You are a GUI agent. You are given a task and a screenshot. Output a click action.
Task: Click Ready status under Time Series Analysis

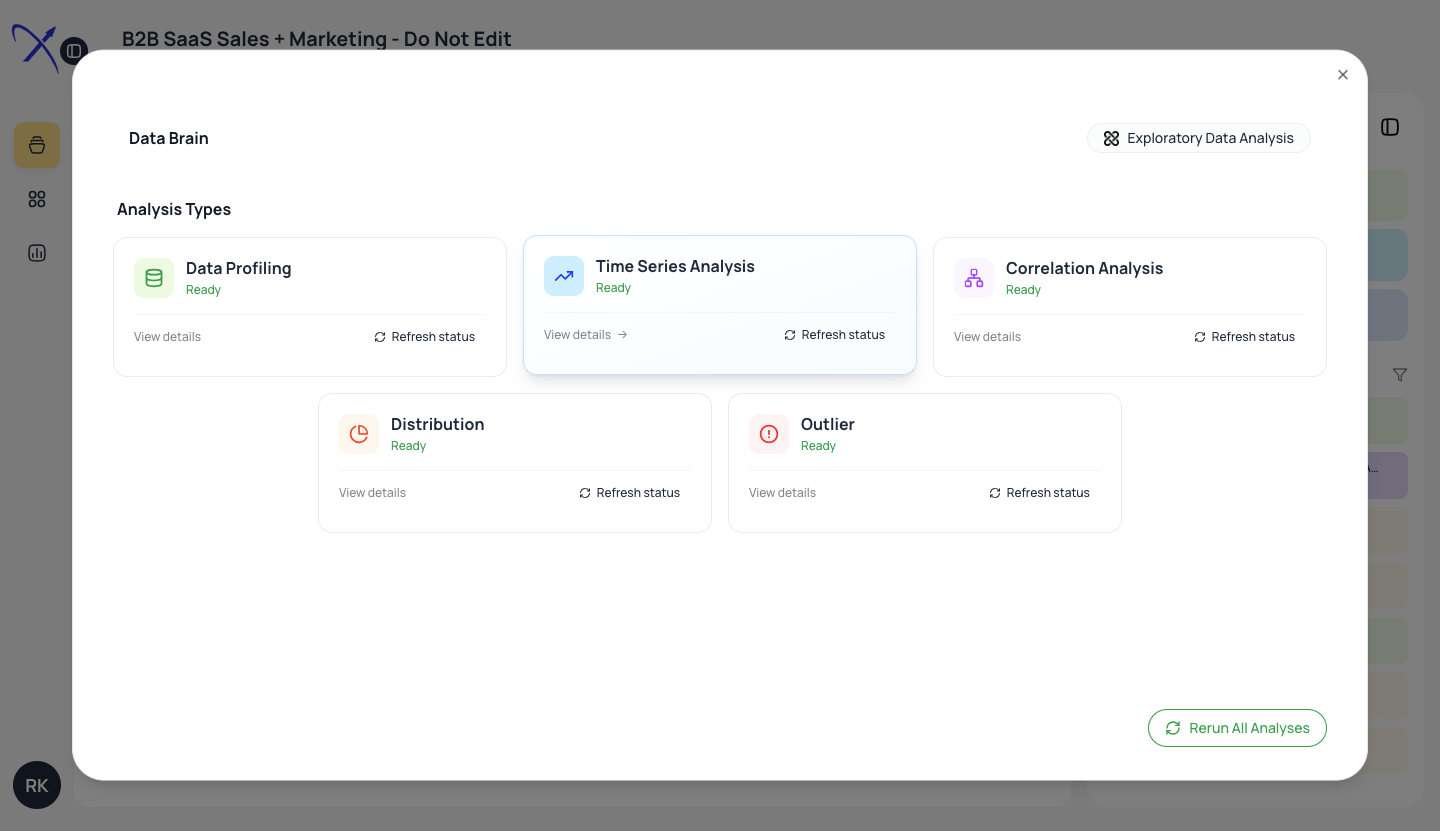(x=613, y=288)
